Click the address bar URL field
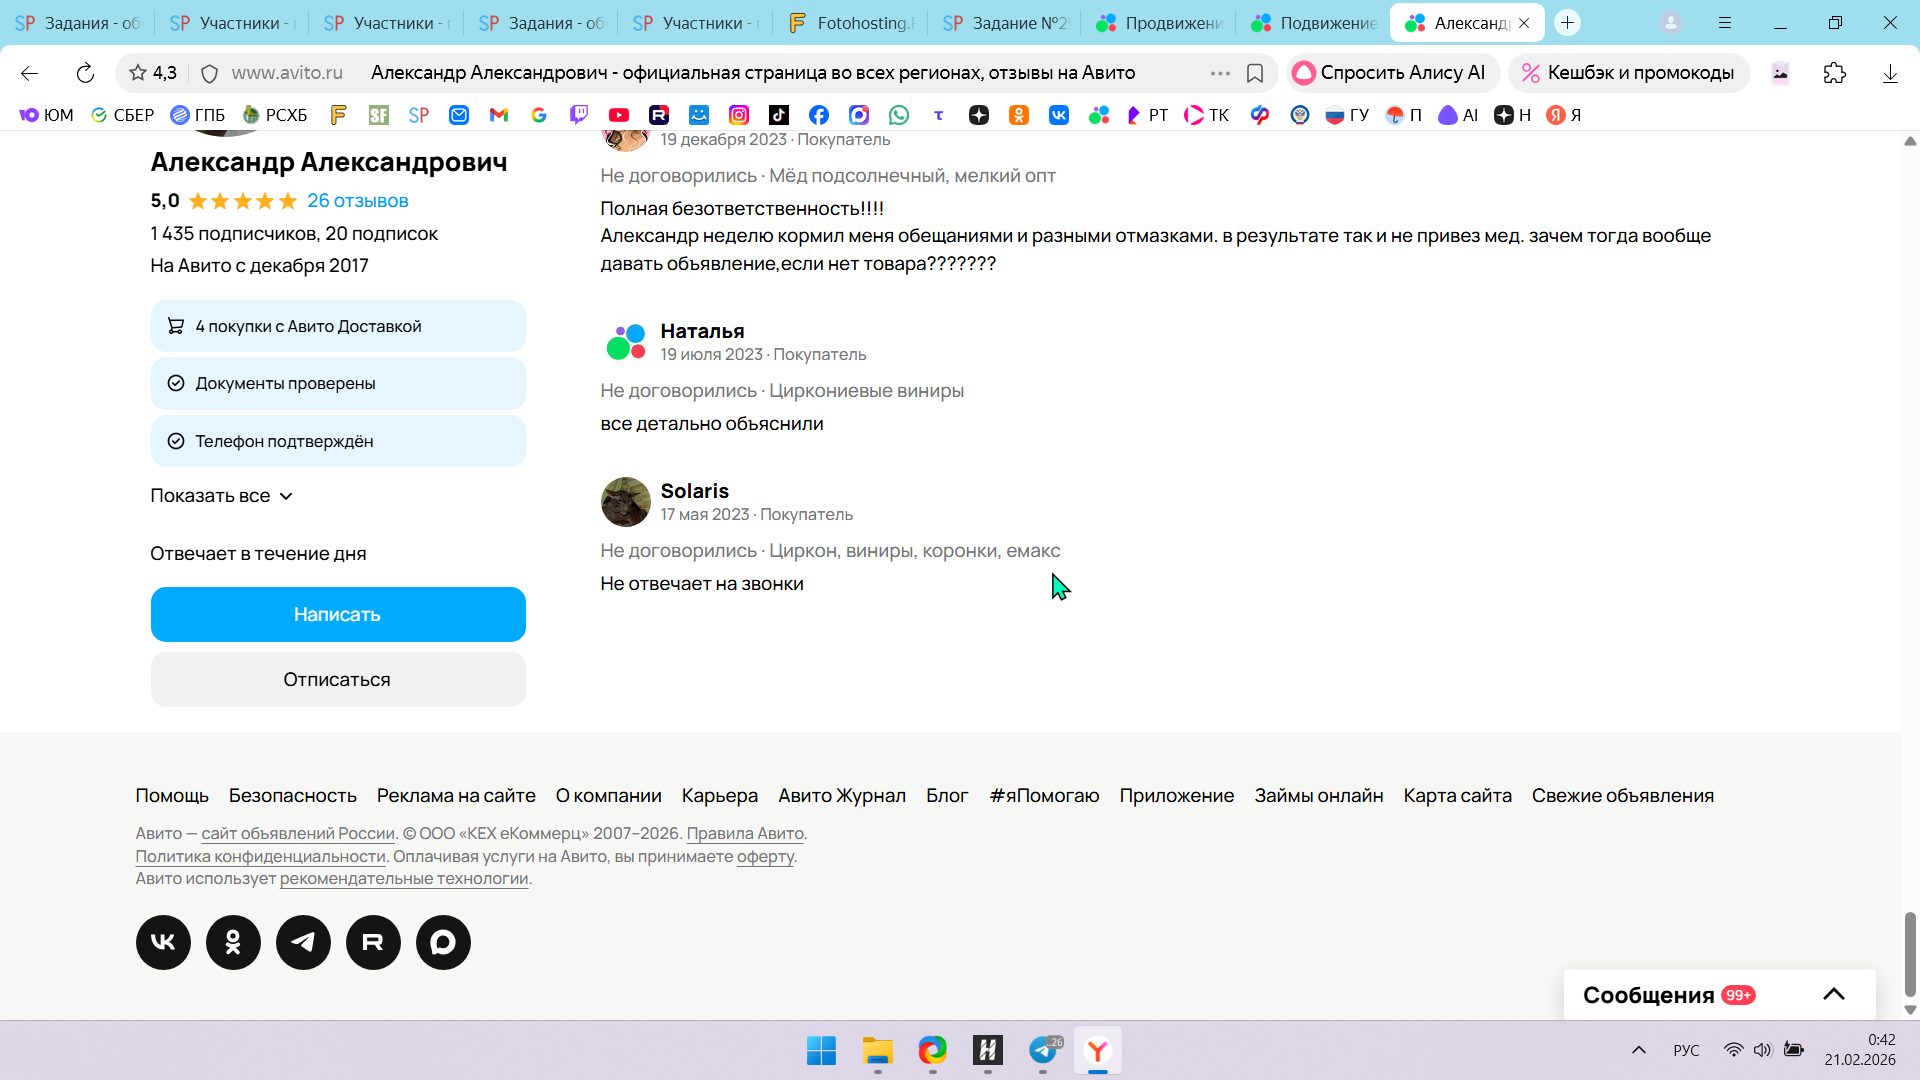Image resolution: width=1920 pixels, height=1080 pixels. [700, 73]
